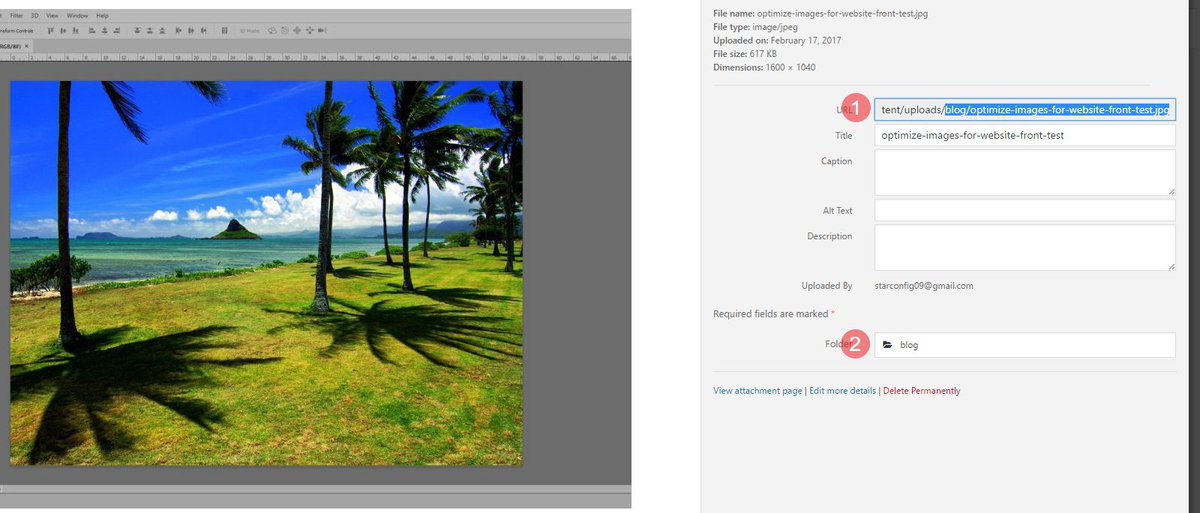Click Distribute top edges icon
The height and width of the screenshot is (513, 1200).
click(x=137, y=31)
